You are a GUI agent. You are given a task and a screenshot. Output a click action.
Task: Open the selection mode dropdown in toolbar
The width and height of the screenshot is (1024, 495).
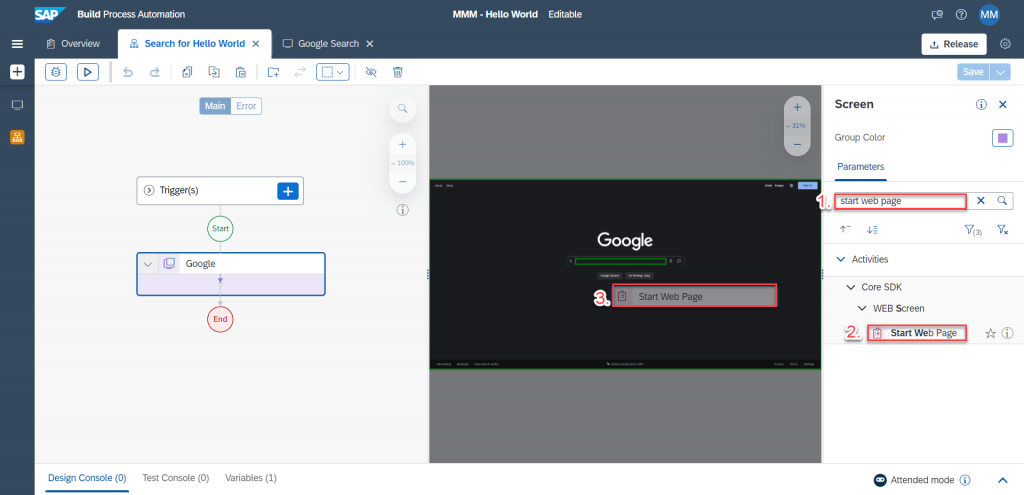pyautogui.click(x=333, y=72)
